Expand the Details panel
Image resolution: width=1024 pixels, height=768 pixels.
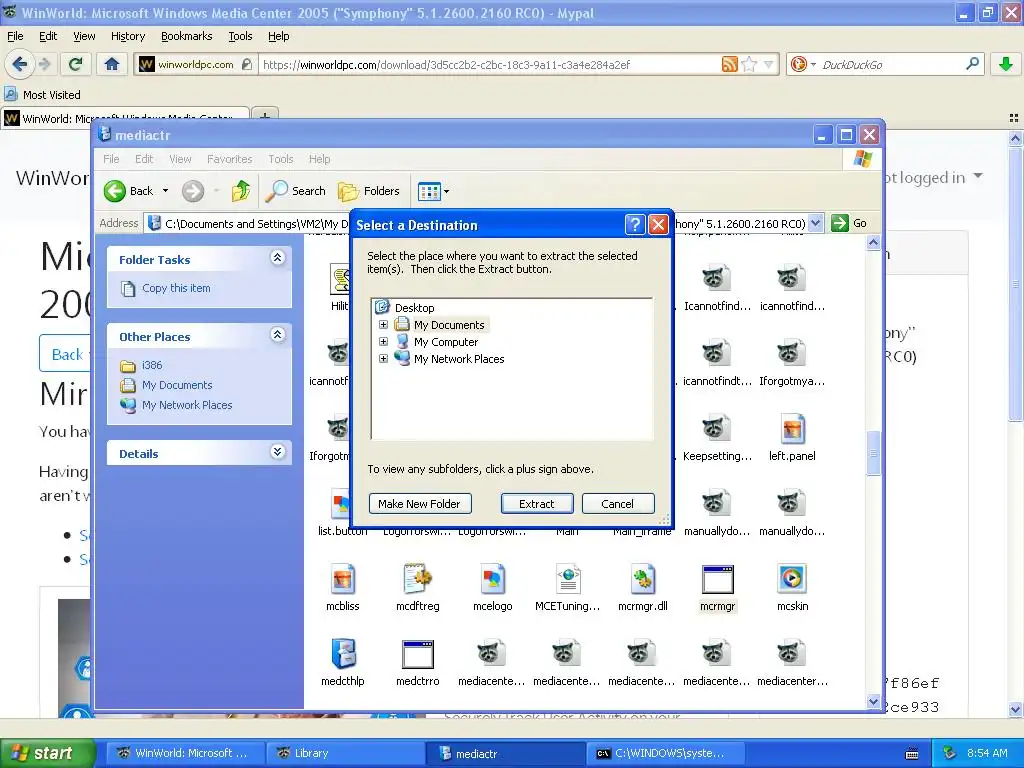pos(278,451)
